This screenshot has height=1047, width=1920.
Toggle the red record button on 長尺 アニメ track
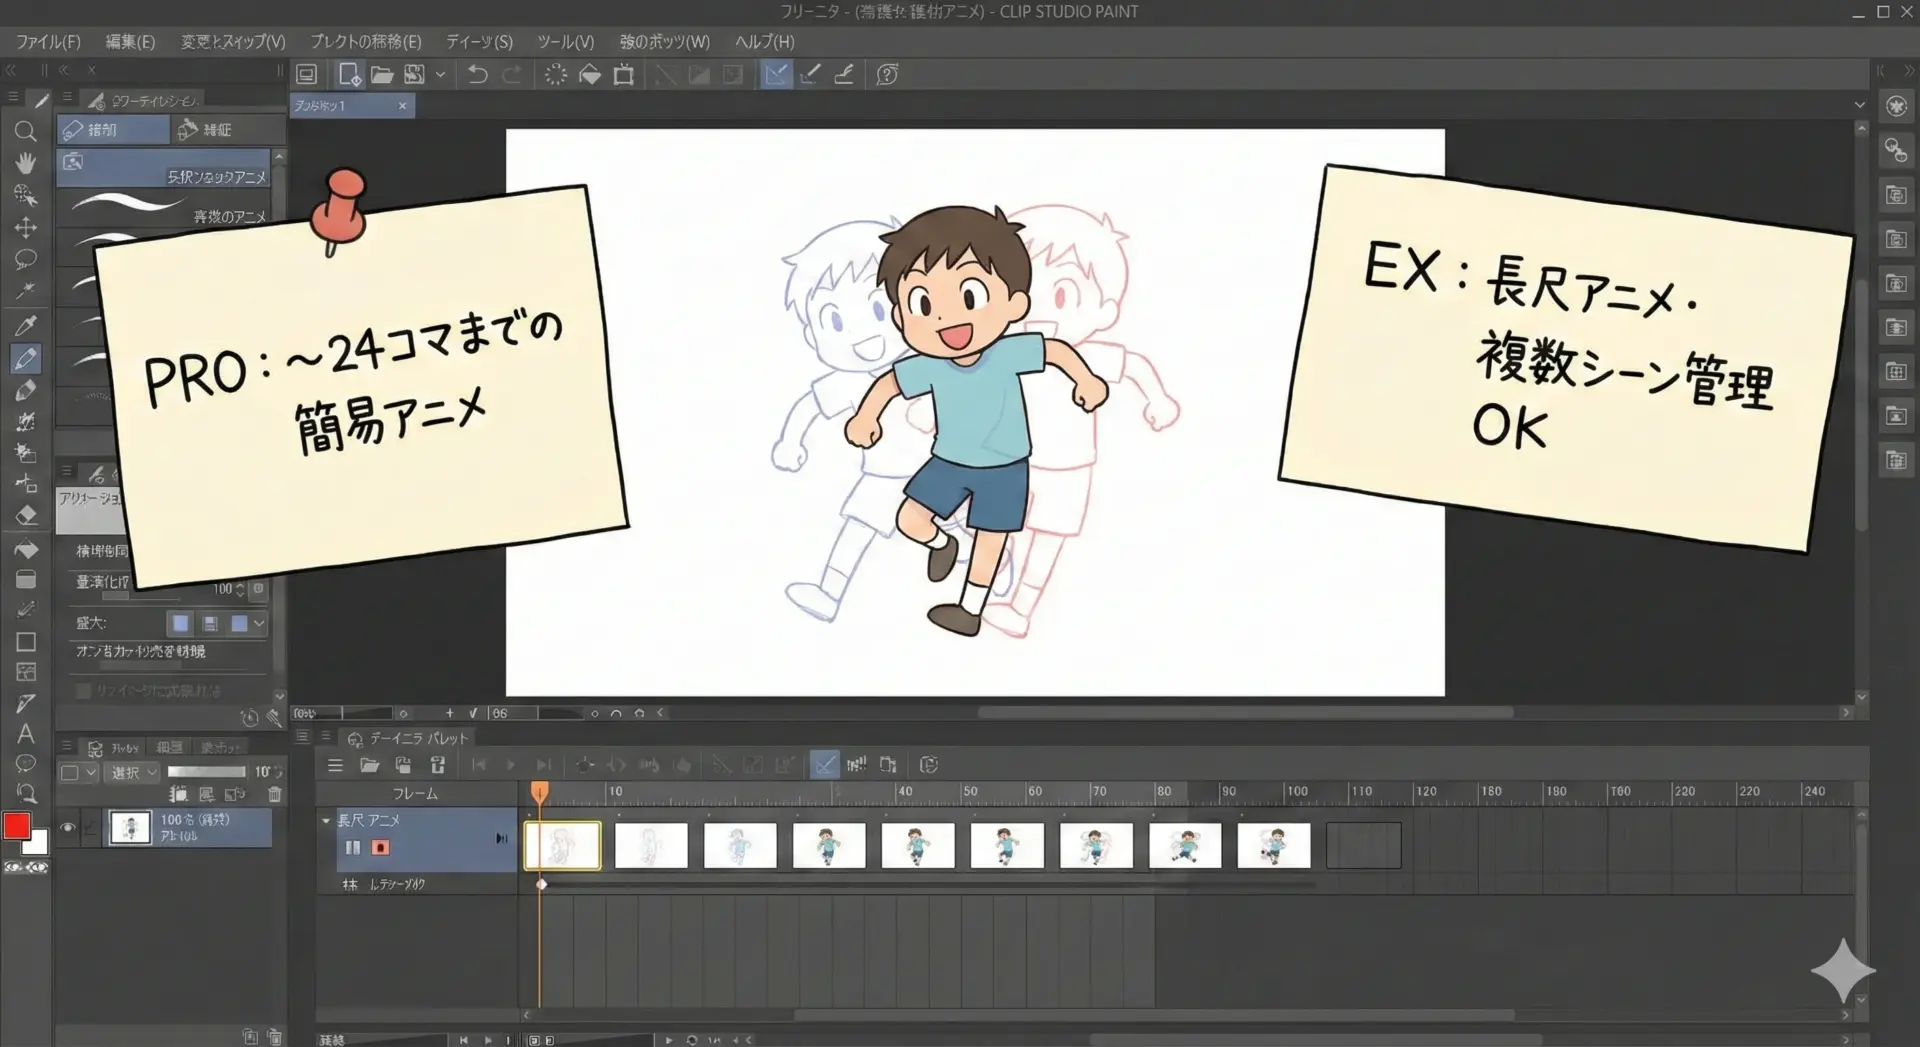point(380,847)
